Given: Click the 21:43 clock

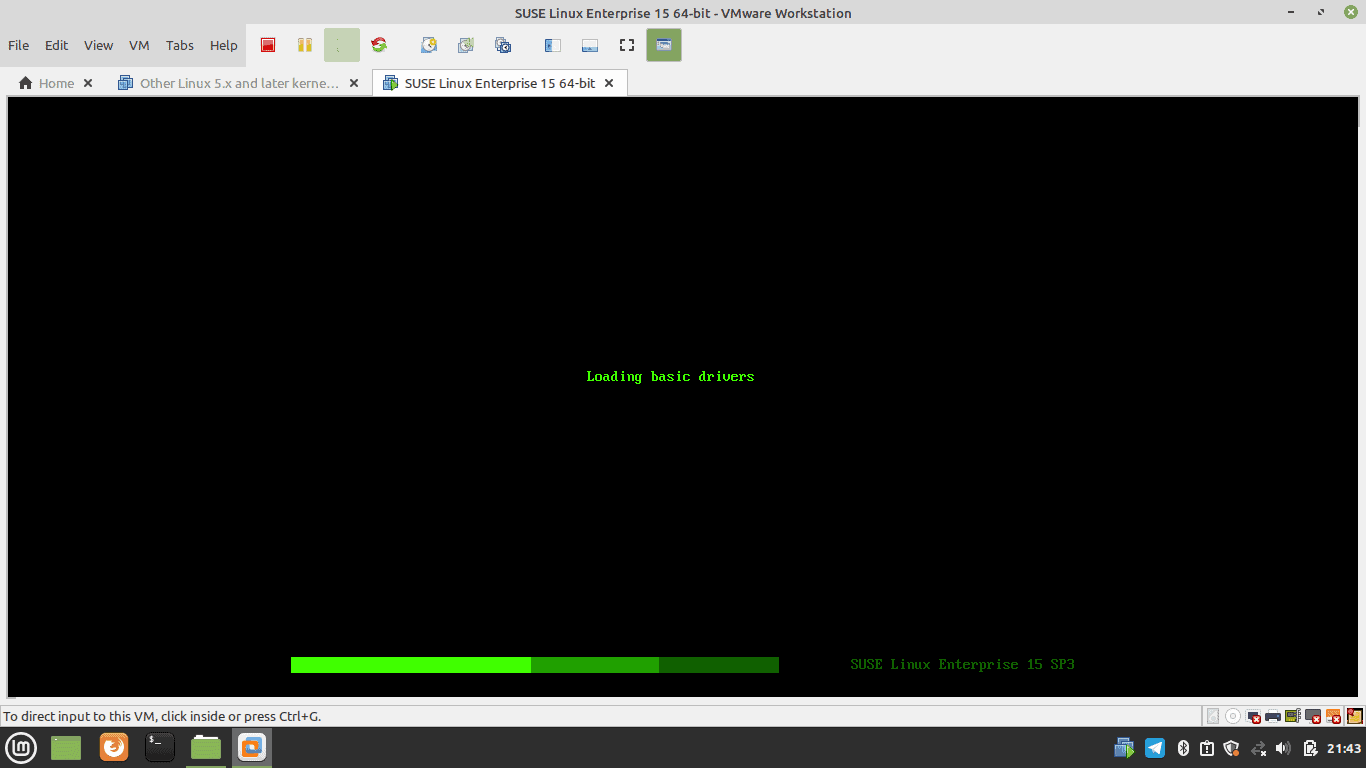Looking at the screenshot, I should coord(1344,748).
